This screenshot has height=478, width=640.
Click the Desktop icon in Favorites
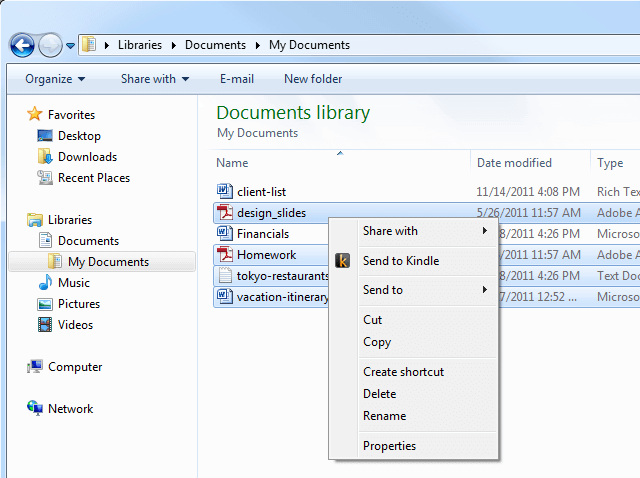pos(45,135)
